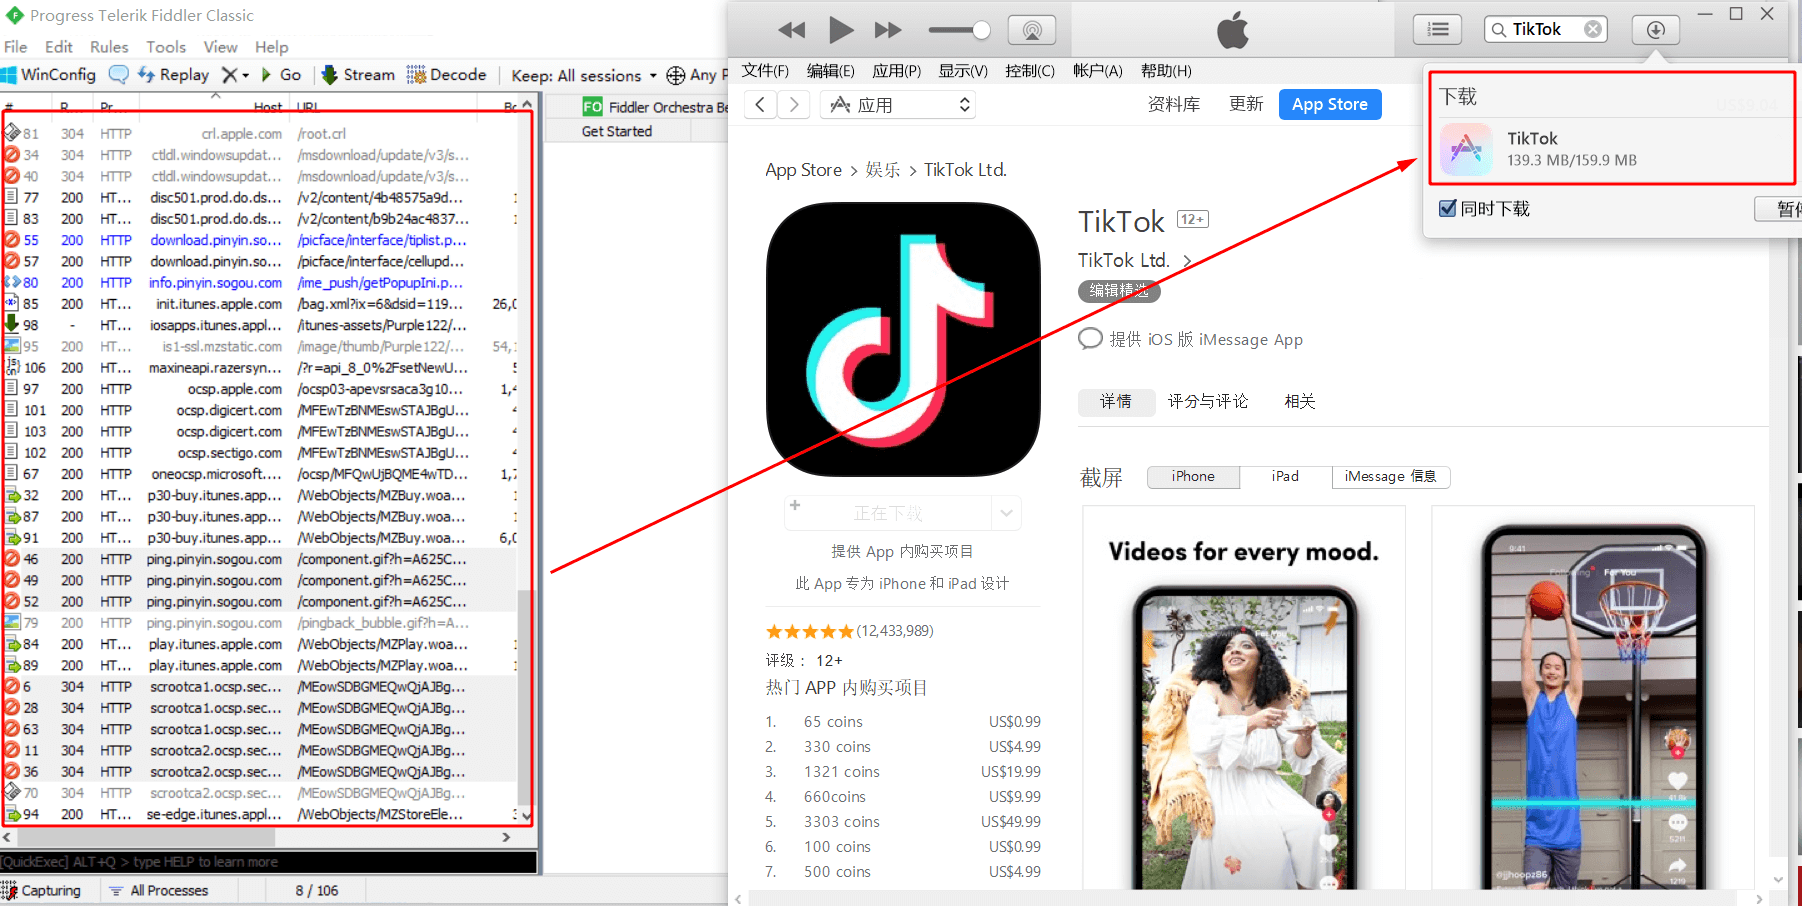Click the iMessage App speech bubble icon
Viewport: 1802px width, 906px height.
(x=1090, y=339)
